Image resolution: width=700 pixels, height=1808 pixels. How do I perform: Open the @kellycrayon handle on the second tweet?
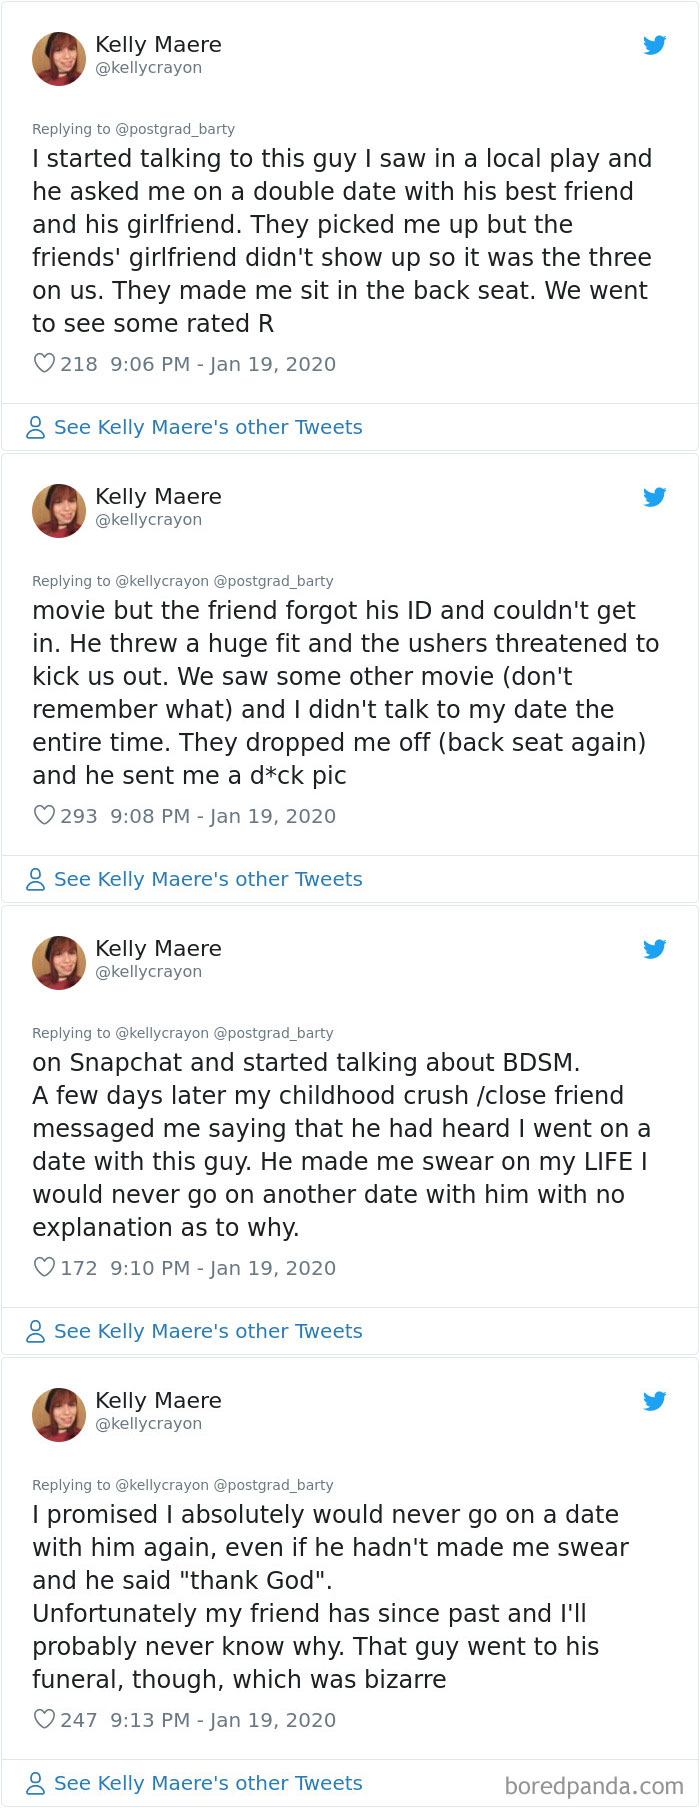tap(148, 520)
